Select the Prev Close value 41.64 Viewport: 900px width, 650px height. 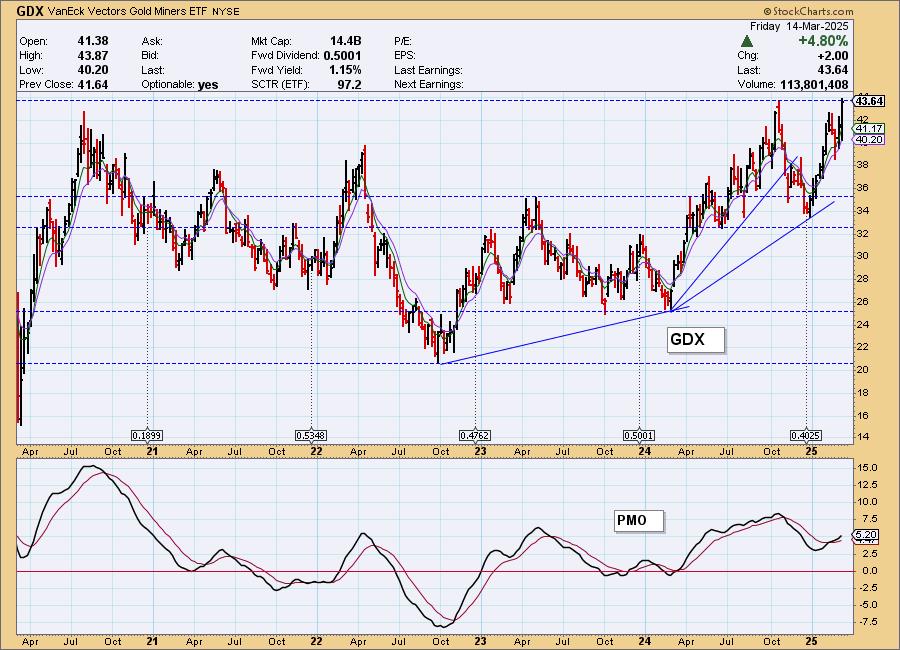point(93,84)
